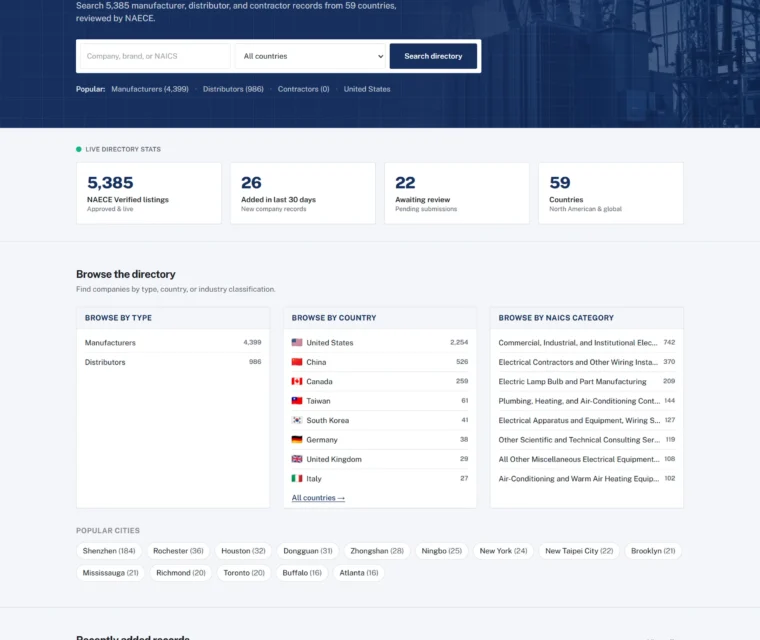Select the New Taipei City (22) chip
The height and width of the screenshot is (640, 760).
pyautogui.click(x=579, y=551)
